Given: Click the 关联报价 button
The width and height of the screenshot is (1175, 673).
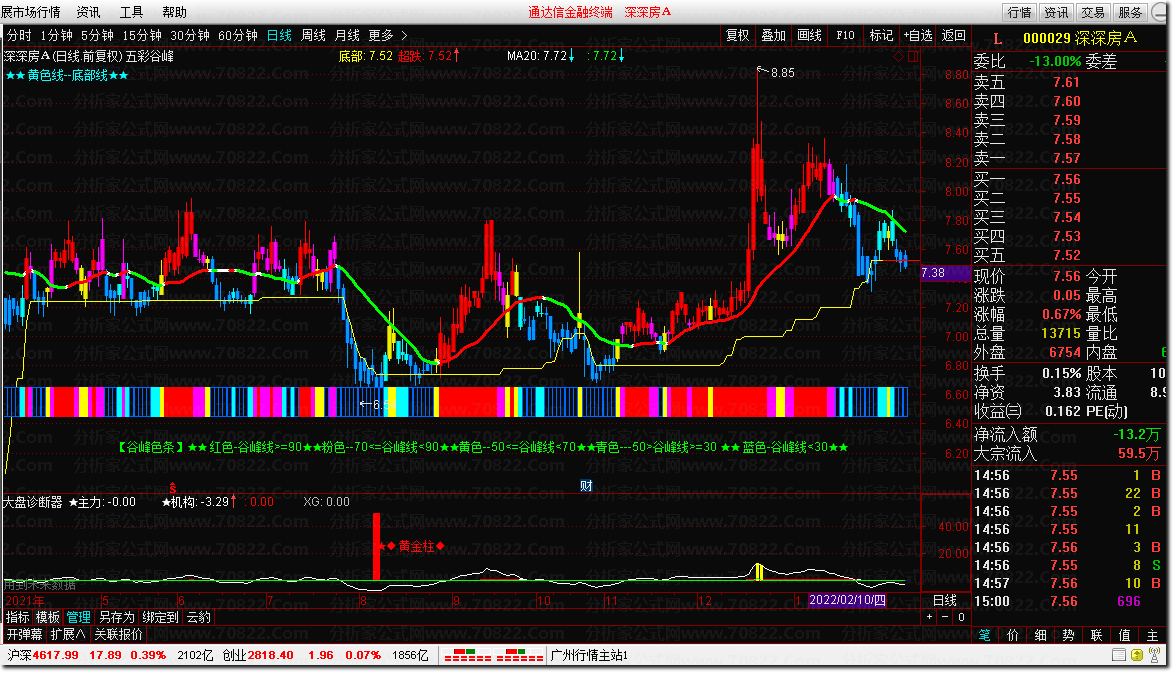Looking at the screenshot, I should [x=118, y=634].
